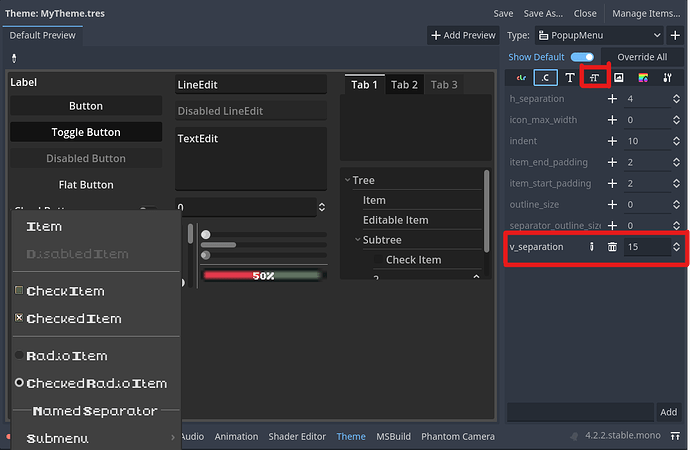The height and width of the screenshot is (450, 690).
Task: Select the Color data type tab icon
Action: tap(521, 78)
